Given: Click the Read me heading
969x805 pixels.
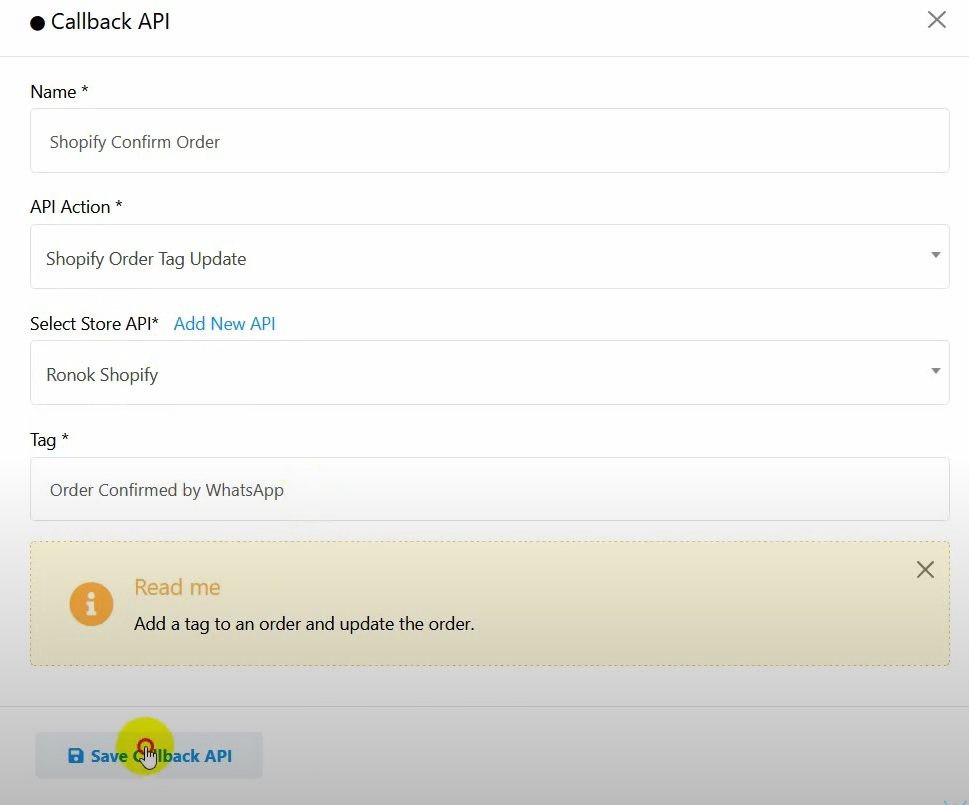Looking at the screenshot, I should point(177,587).
